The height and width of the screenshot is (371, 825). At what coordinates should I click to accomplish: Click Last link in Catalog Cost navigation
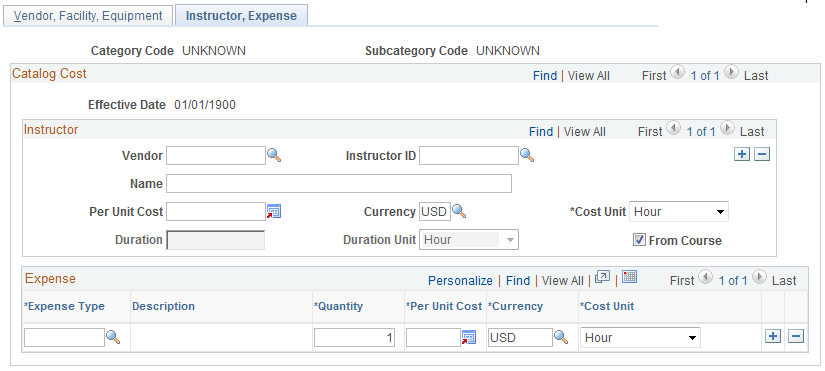[x=756, y=76]
